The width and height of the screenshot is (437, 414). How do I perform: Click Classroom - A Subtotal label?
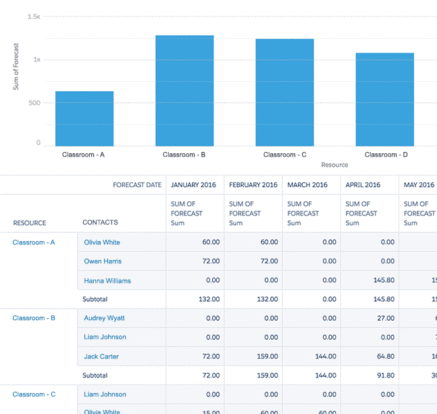(x=95, y=299)
